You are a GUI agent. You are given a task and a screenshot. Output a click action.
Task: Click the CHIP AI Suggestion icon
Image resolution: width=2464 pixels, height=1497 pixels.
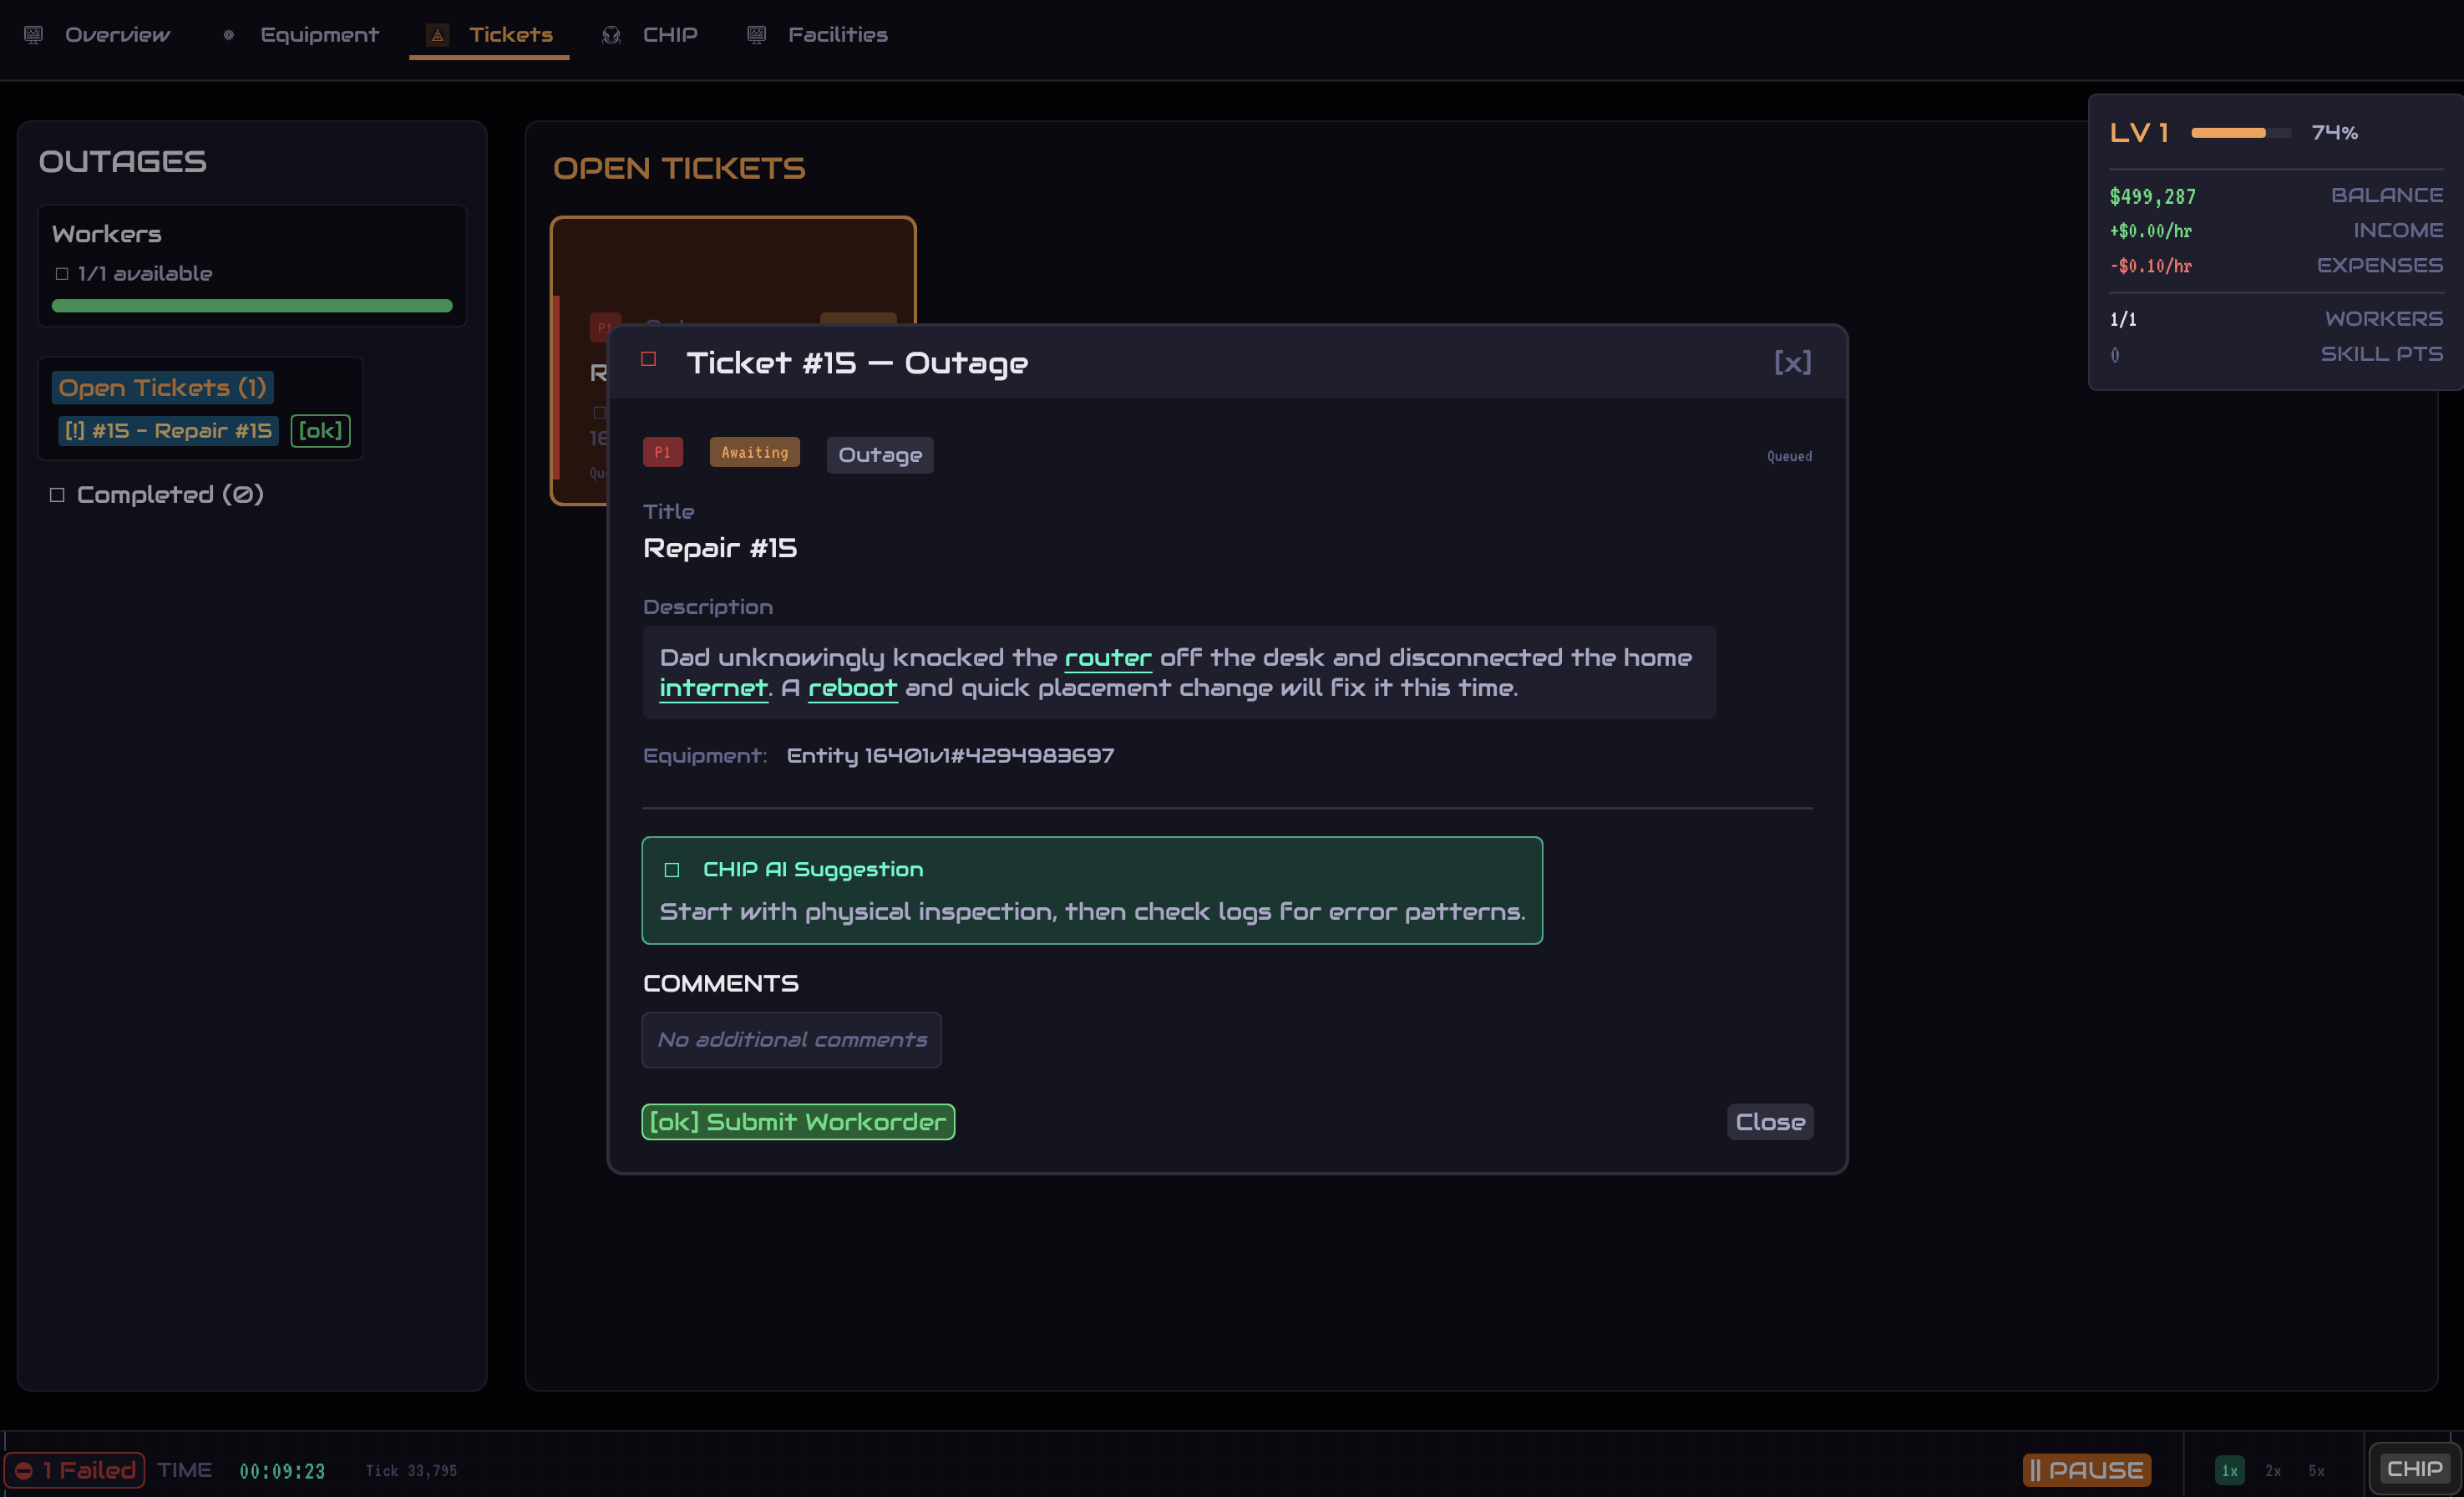672,870
